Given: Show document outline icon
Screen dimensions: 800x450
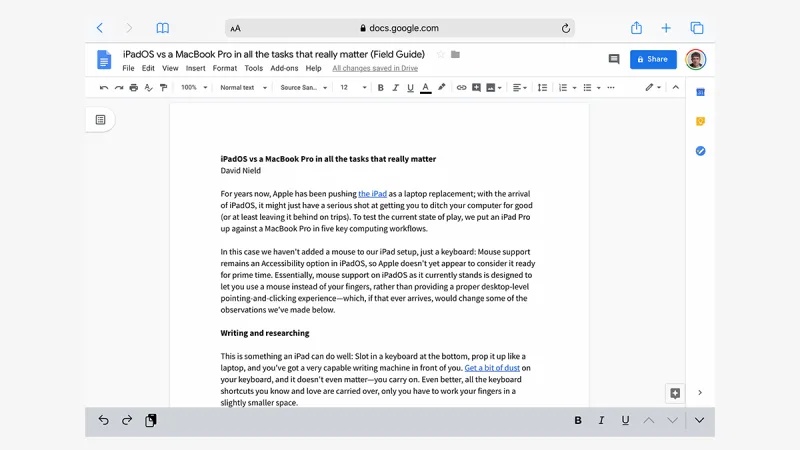Looking at the screenshot, I should pos(101,120).
